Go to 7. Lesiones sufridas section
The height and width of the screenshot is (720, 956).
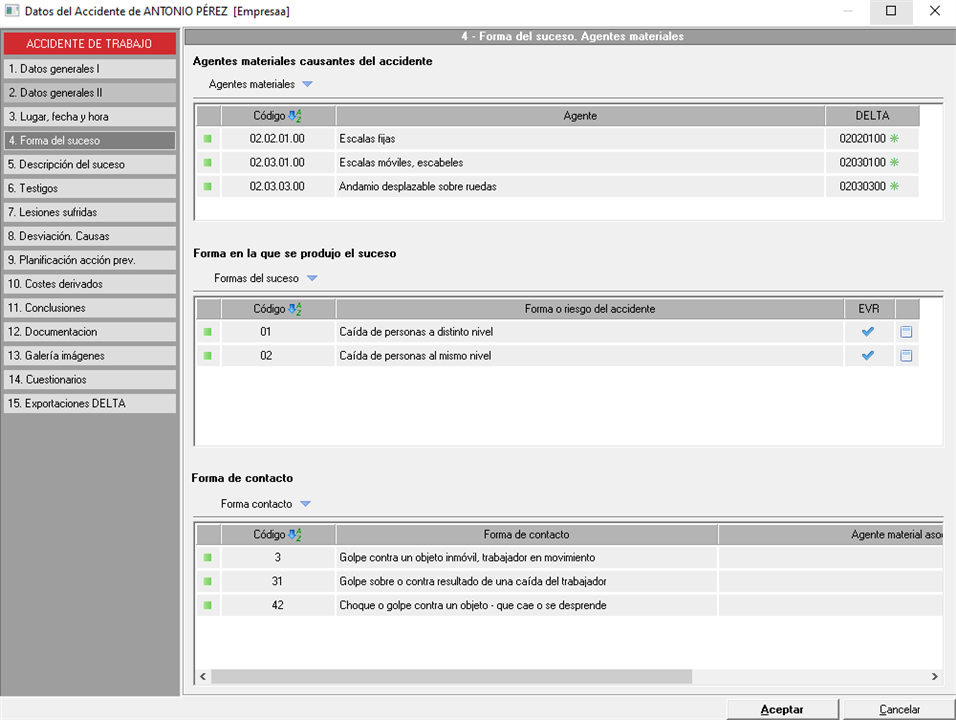pyautogui.click(x=89, y=212)
